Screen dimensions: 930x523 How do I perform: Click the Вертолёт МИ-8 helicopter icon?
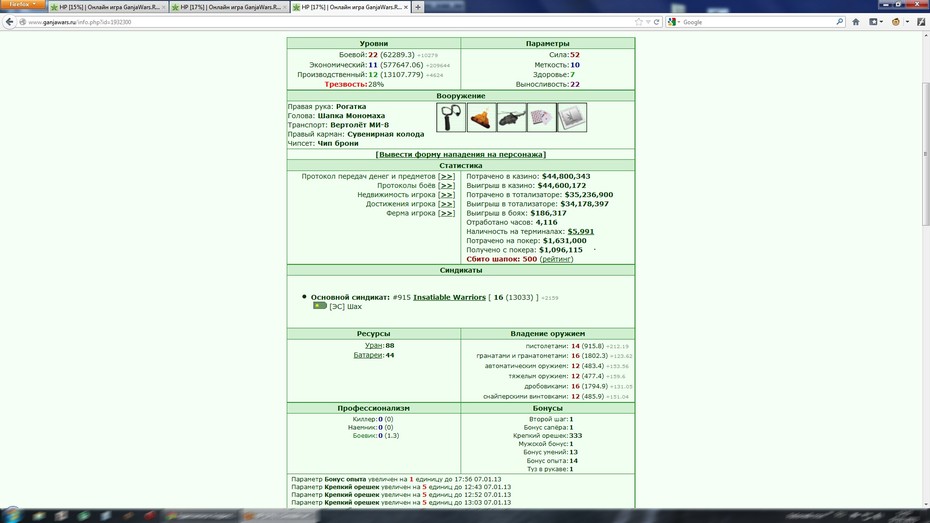click(x=511, y=117)
